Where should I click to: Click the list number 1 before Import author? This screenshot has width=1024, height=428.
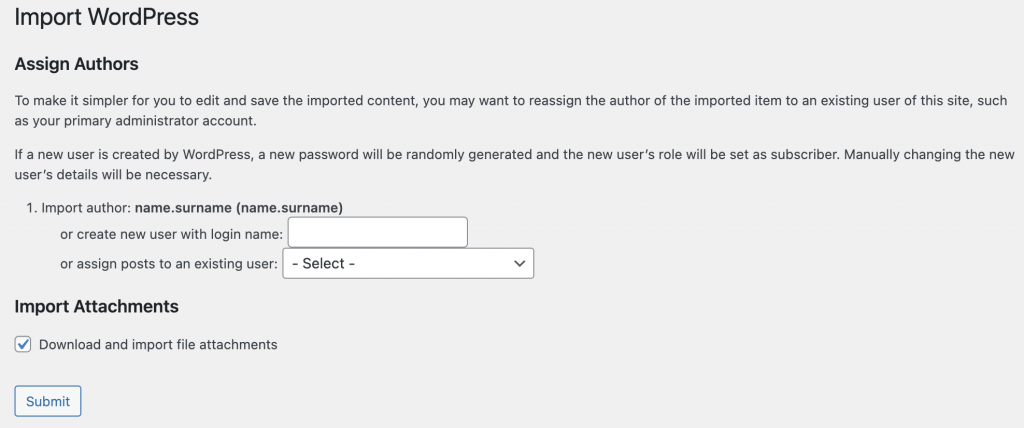pos(30,208)
